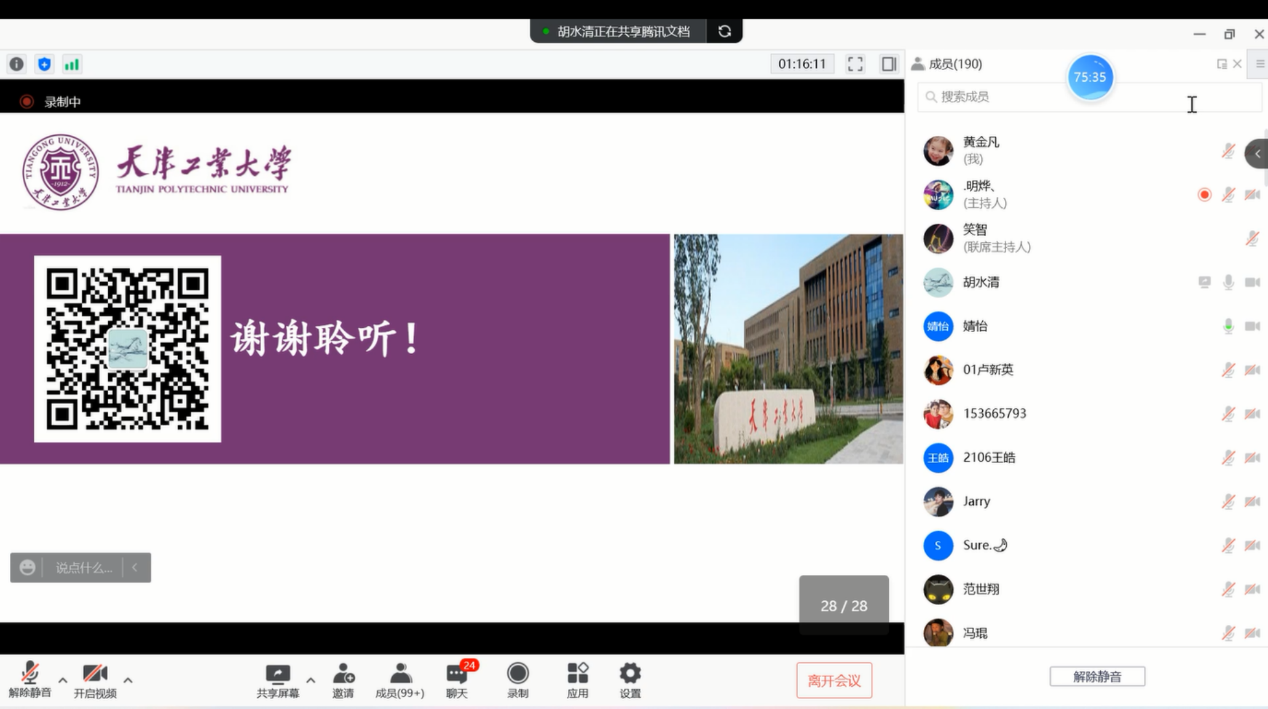
Task: Toggle the muted mic icon for Sure.
Action: [1228, 545]
